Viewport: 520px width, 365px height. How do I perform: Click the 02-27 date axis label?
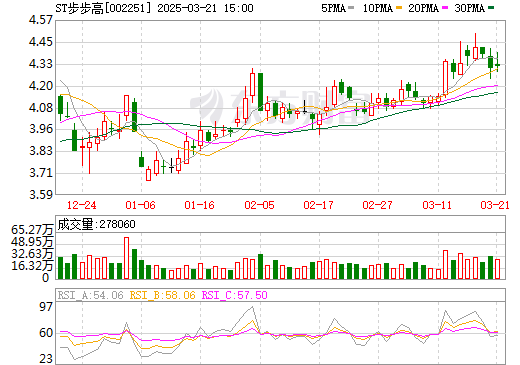click(378, 205)
